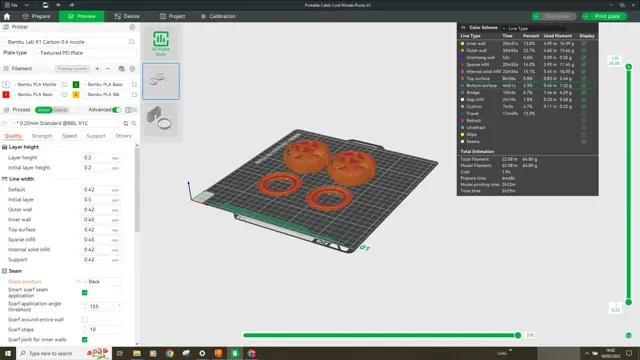The image size is (640, 360).
Task: Open Task View on the taskbar
Action: click(120, 353)
